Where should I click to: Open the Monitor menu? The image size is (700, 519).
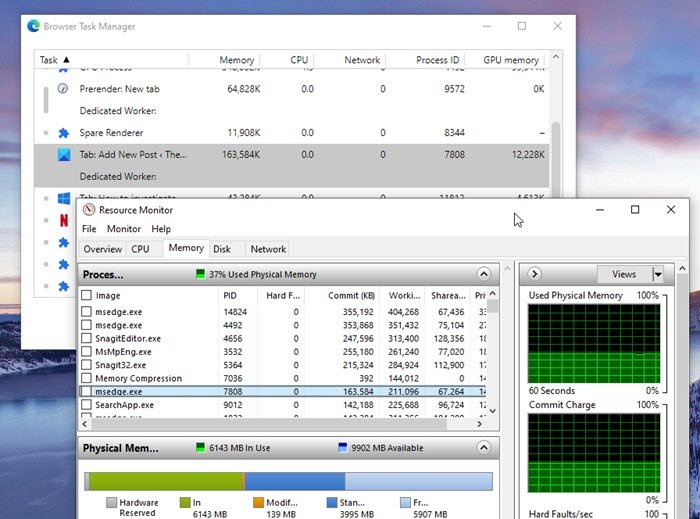[x=124, y=229]
